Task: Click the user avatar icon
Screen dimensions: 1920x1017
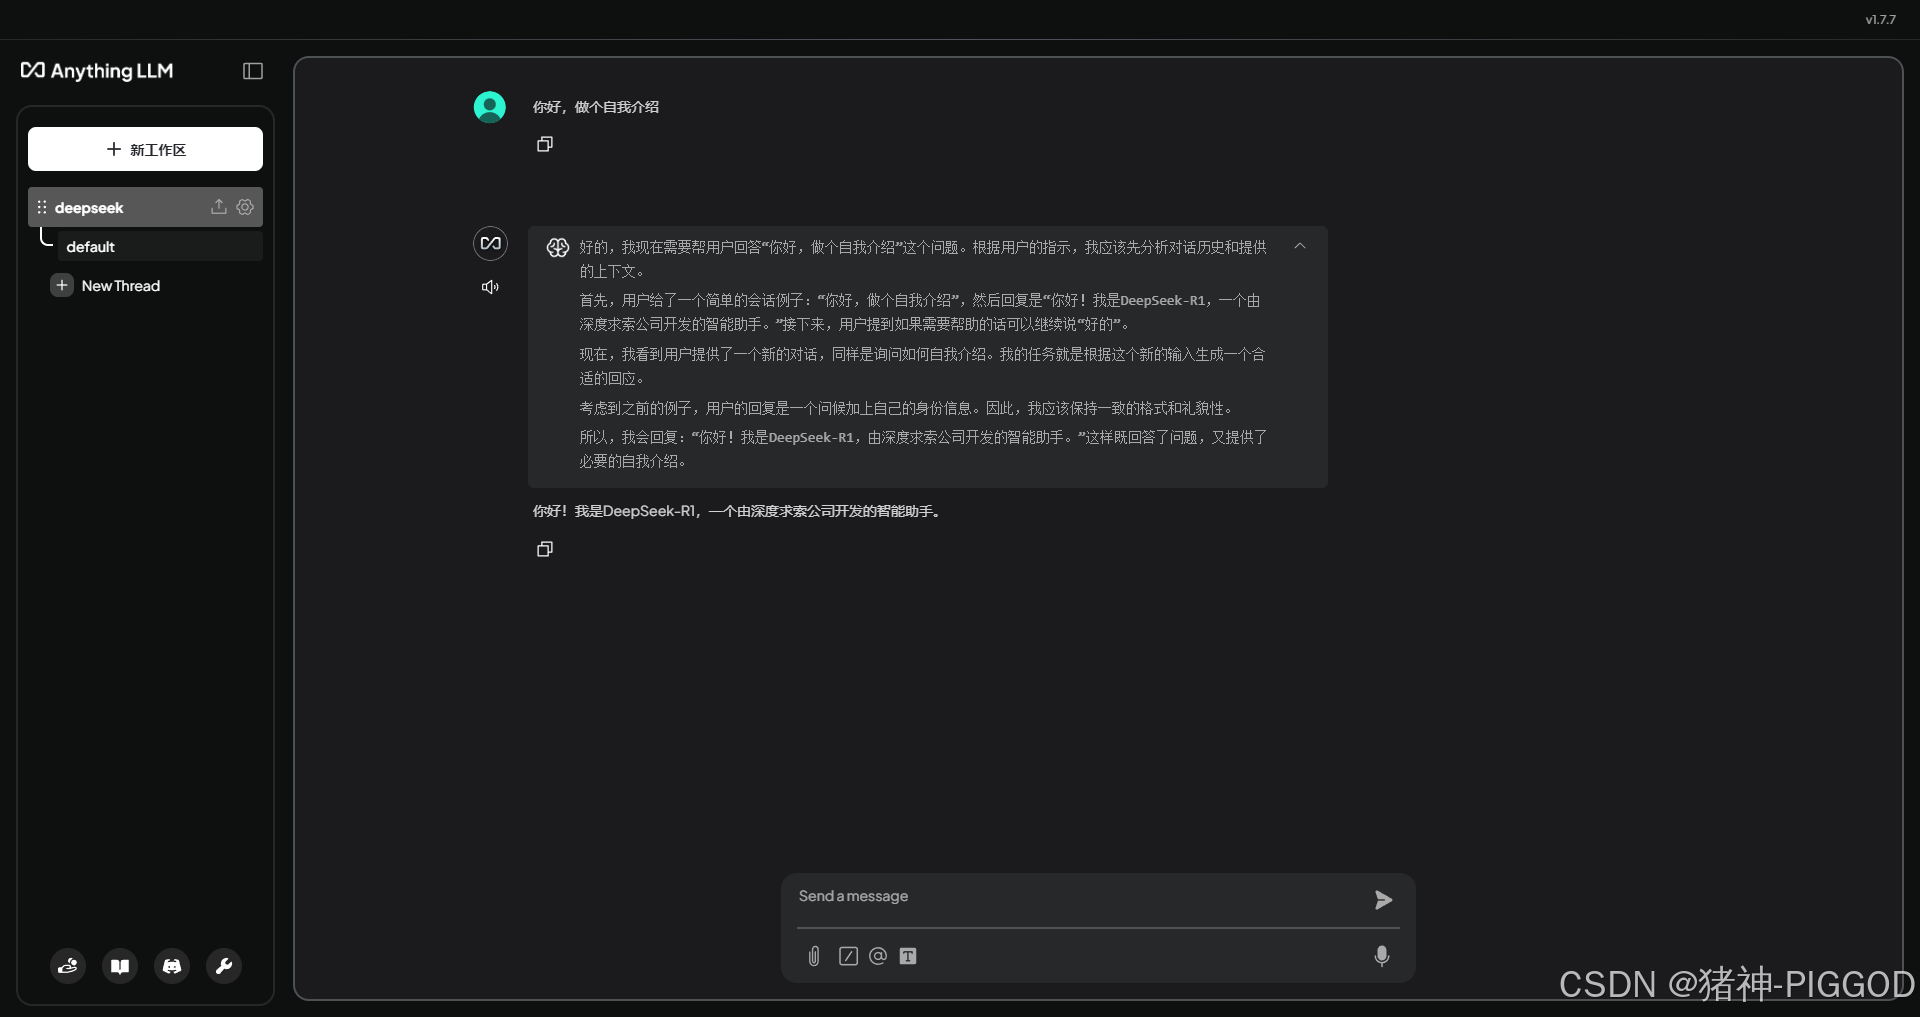Action: 490,107
